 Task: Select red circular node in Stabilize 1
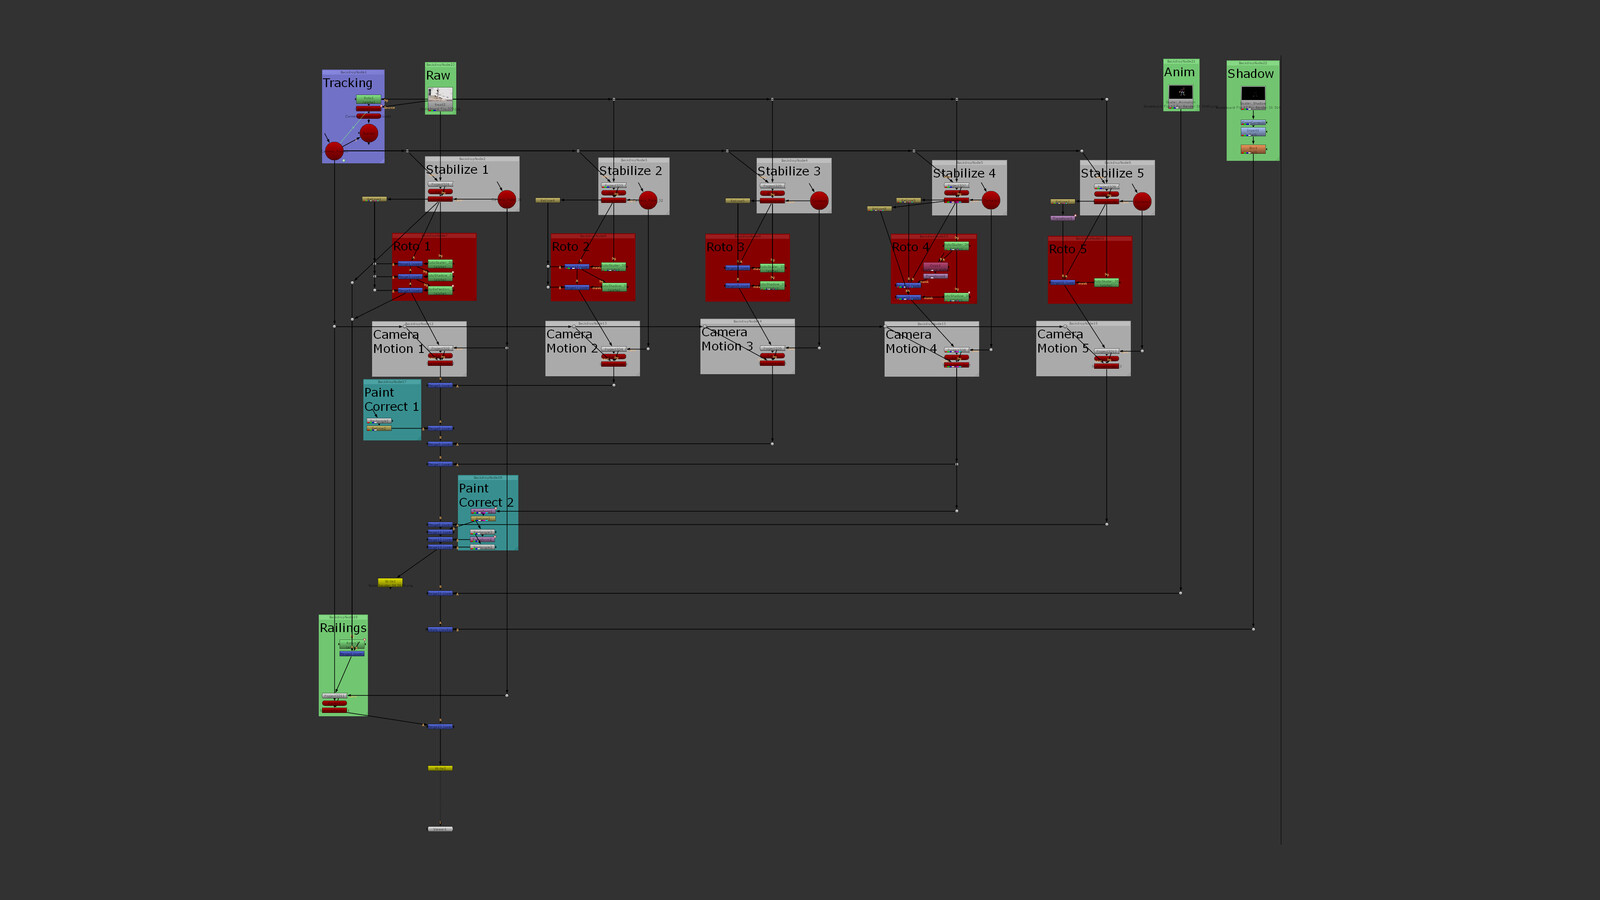point(507,199)
